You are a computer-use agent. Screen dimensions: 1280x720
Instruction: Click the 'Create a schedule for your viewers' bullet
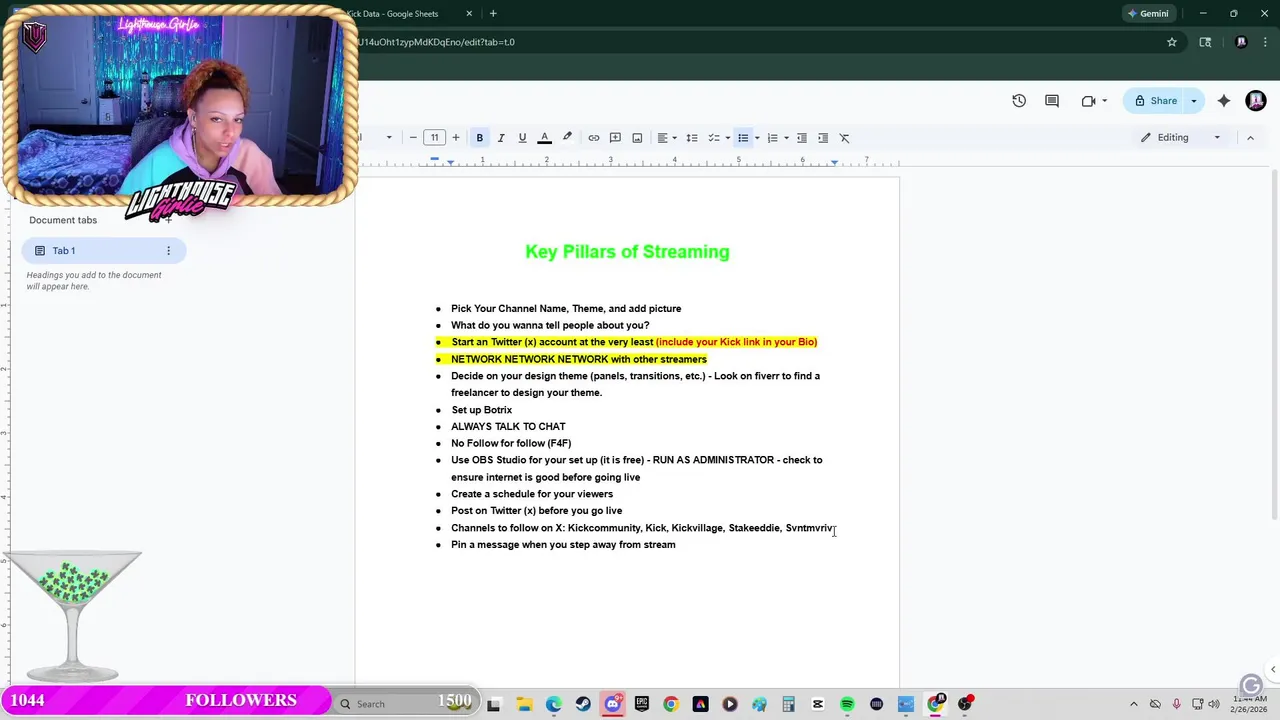click(532, 494)
